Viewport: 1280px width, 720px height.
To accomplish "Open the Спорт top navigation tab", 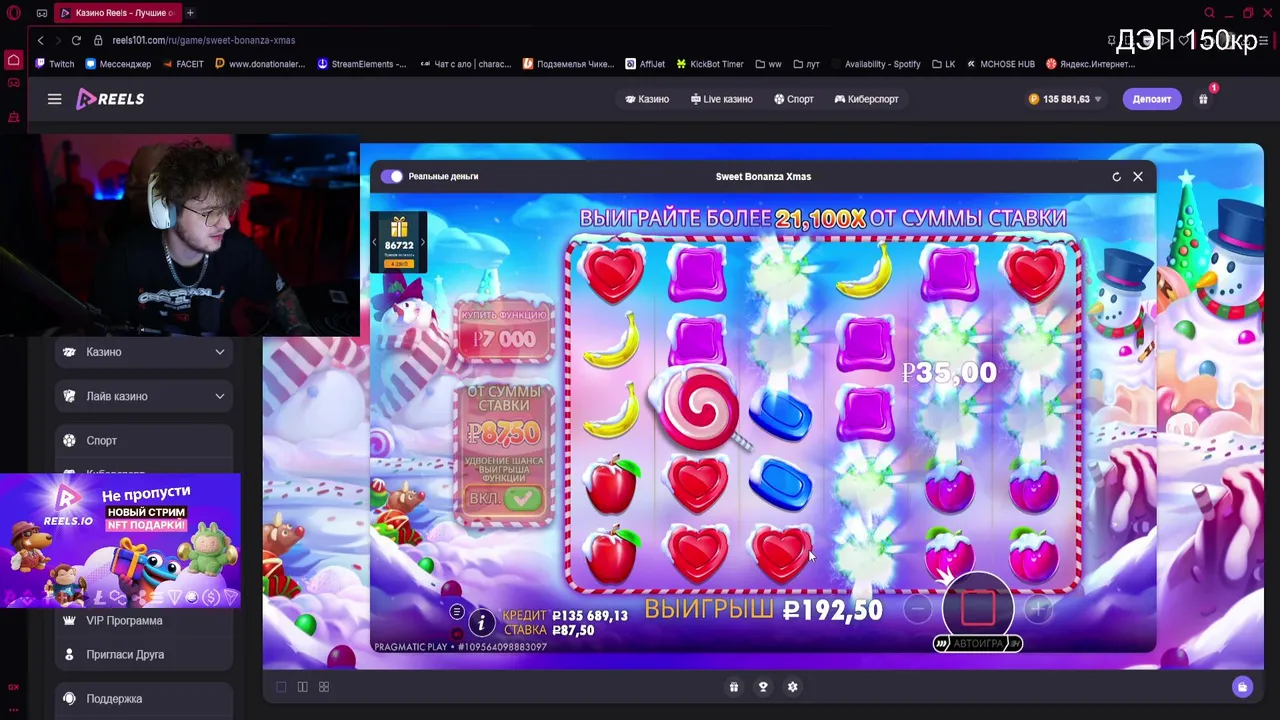I will [794, 99].
